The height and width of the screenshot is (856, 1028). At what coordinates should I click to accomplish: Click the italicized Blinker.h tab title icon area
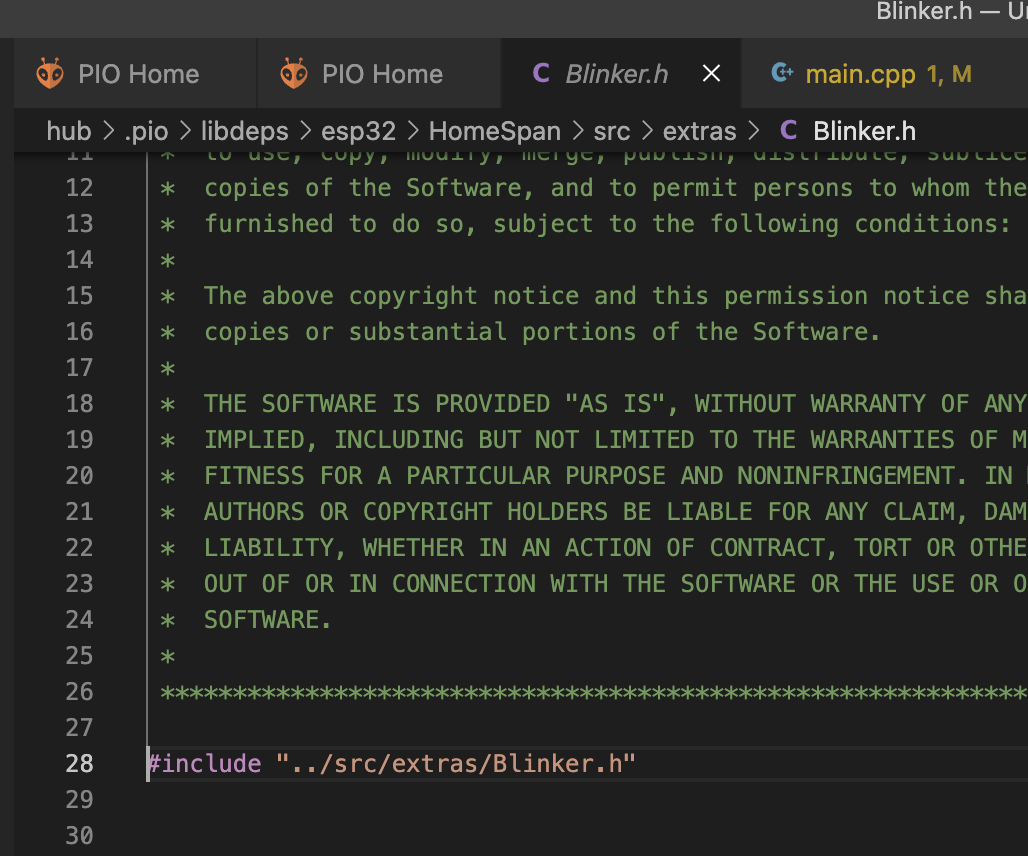coord(618,73)
